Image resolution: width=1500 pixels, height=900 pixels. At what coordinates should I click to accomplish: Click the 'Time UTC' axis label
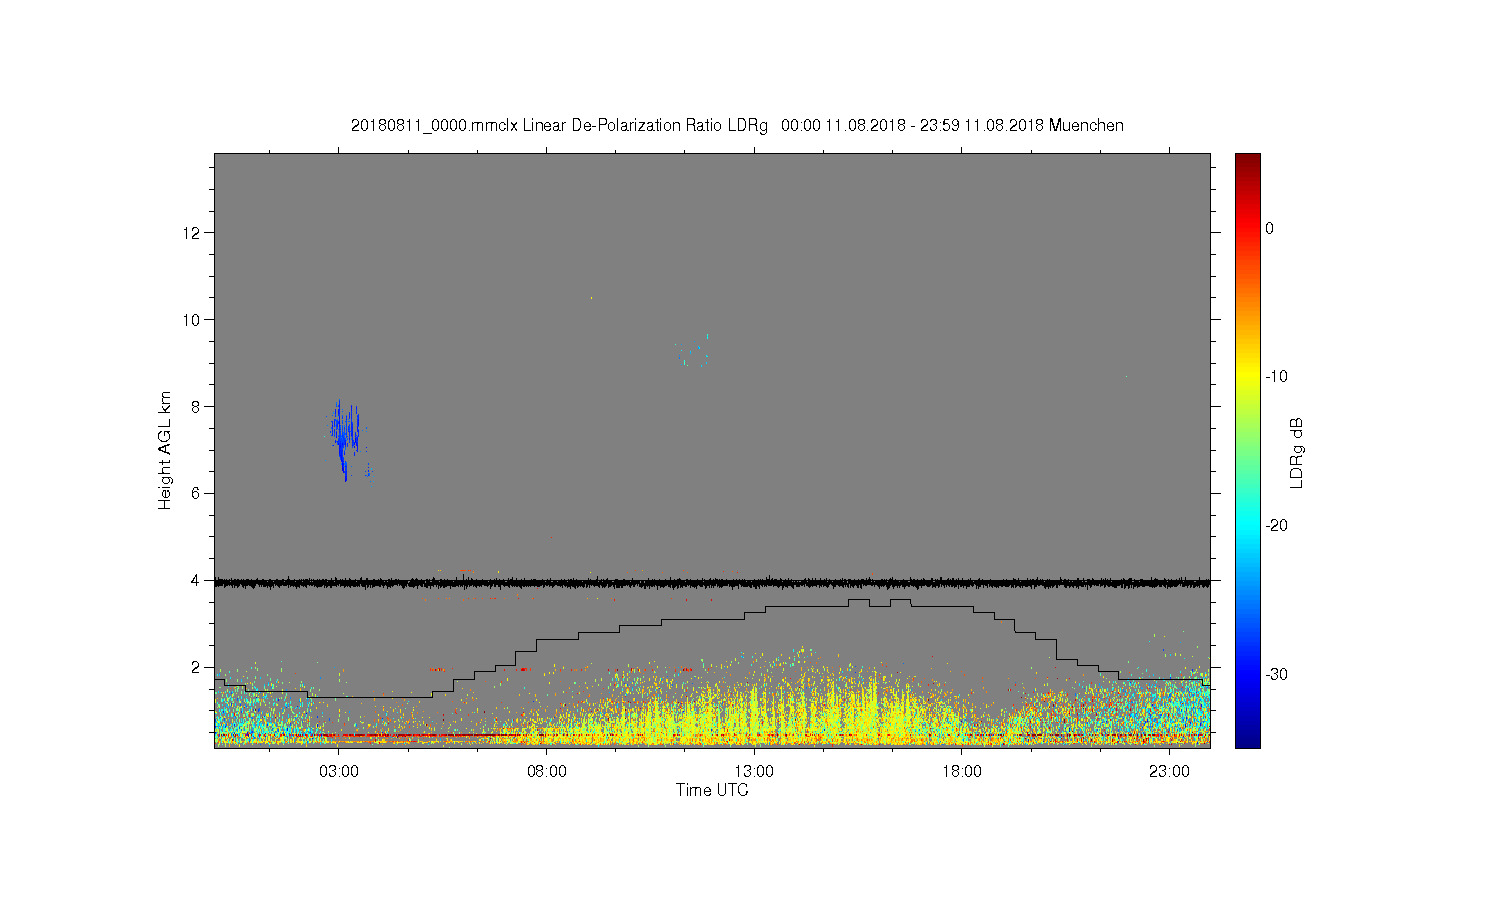(x=712, y=790)
